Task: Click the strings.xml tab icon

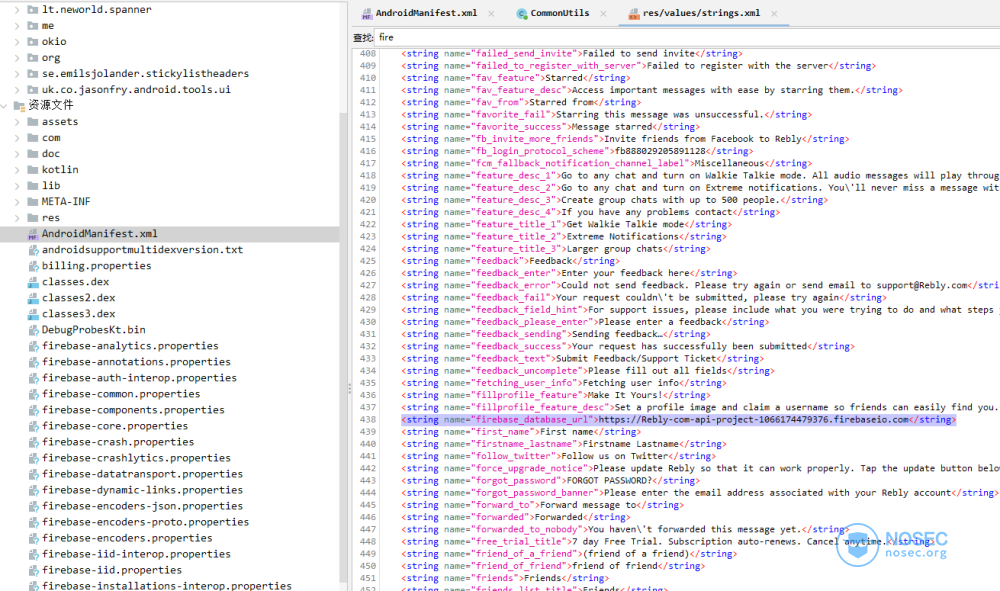Action: point(634,13)
